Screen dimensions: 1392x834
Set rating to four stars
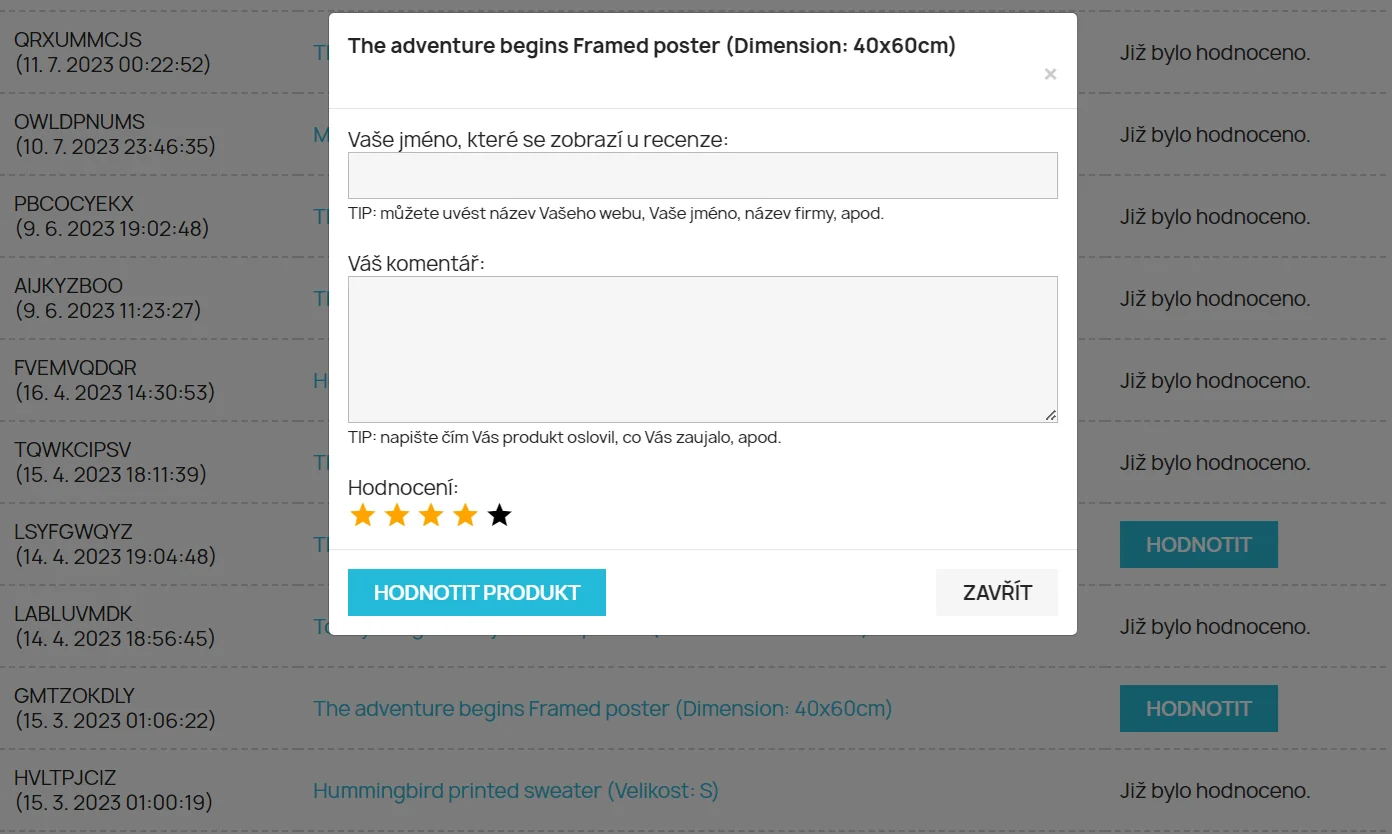point(465,516)
